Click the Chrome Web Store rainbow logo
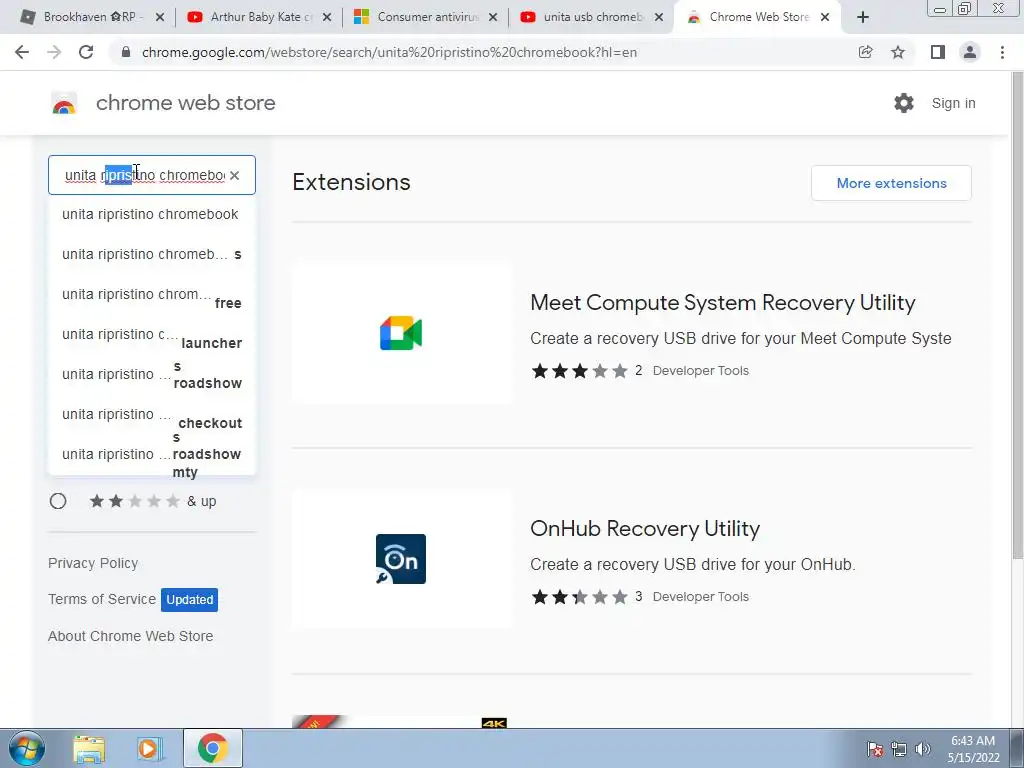The height and width of the screenshot is (768, 1024). [x=64, y=104]
